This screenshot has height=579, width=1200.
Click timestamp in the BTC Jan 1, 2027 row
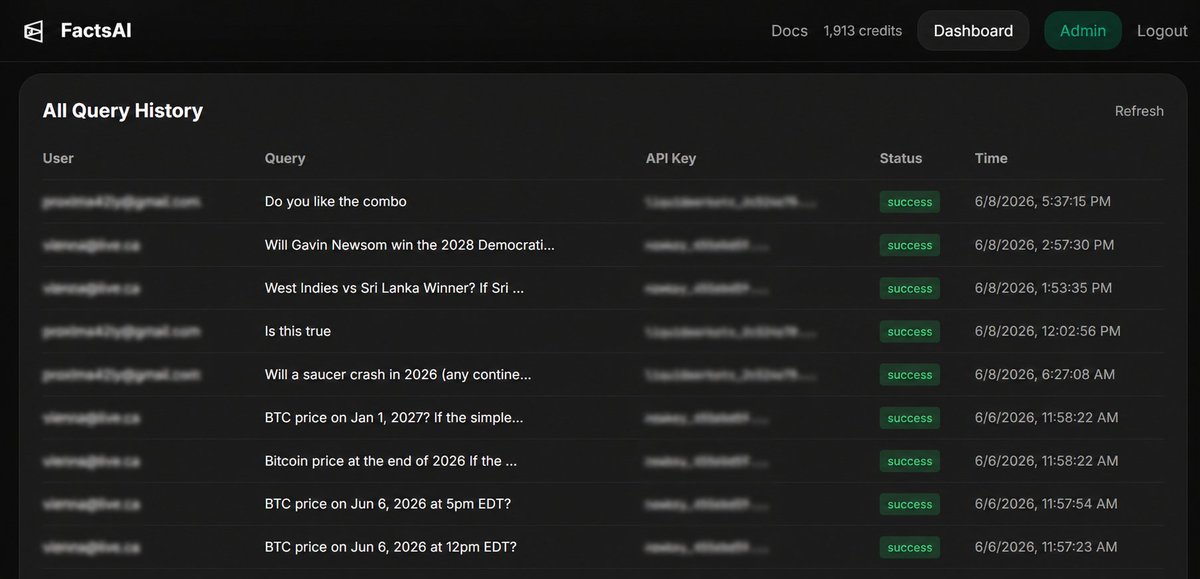click(1047, 418)
